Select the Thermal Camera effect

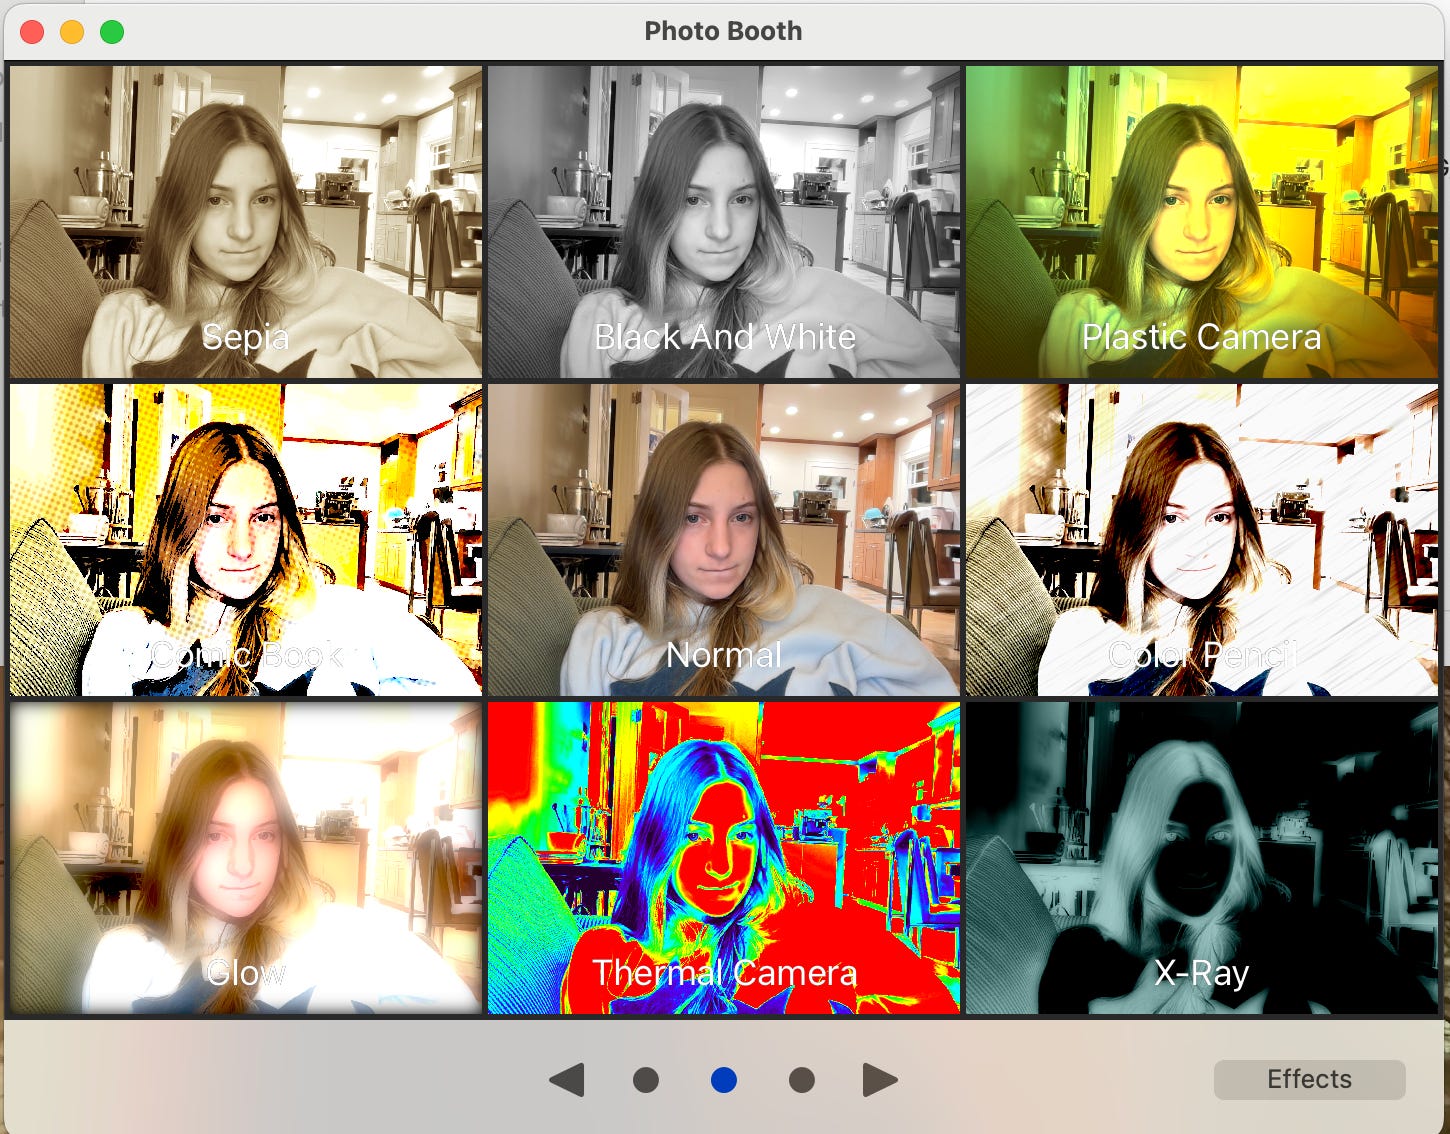click(x=724, y=858)
